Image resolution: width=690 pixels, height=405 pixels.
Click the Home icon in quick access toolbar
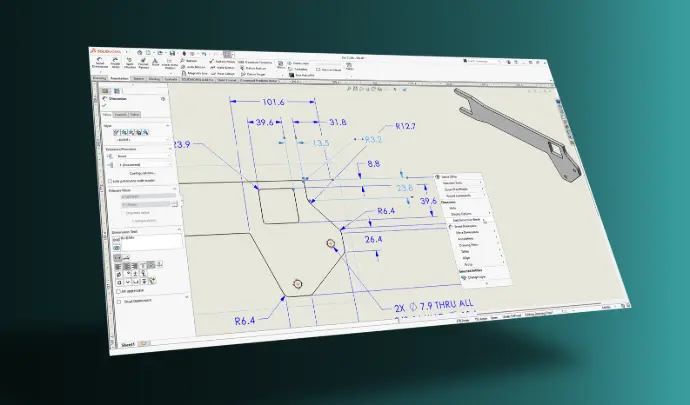[x=139, y=52]
